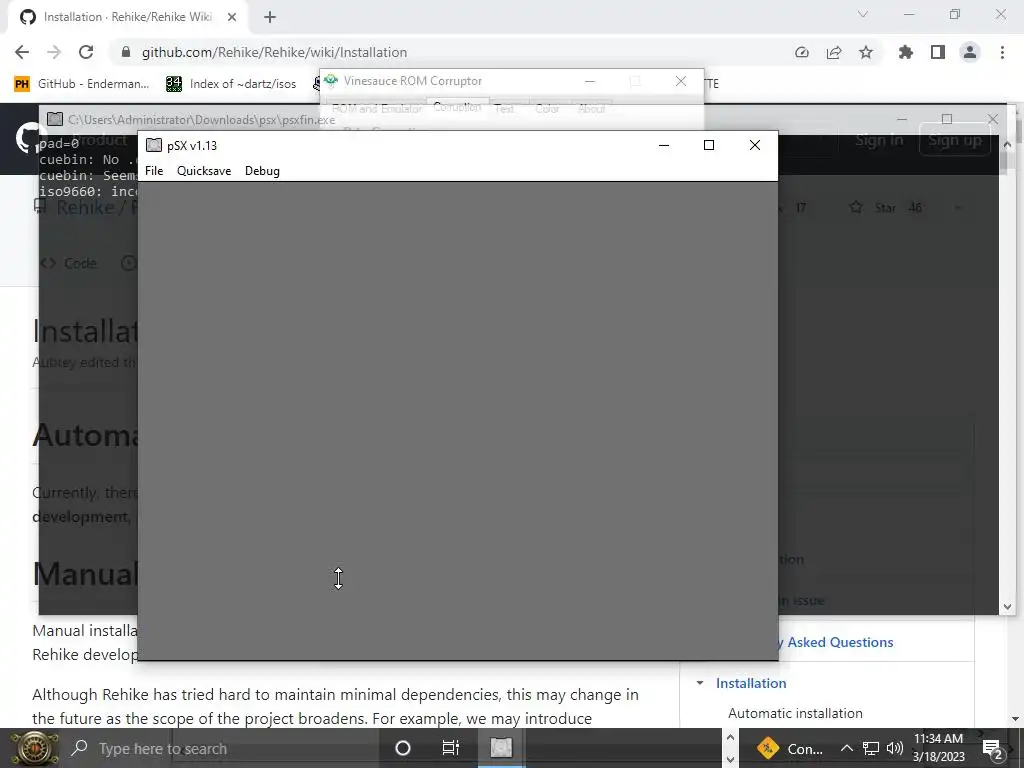This screenshot has height=768, width=1024.
Task: Star the Rehike repository
Action: pyautogui.click(x=886, y=208)
